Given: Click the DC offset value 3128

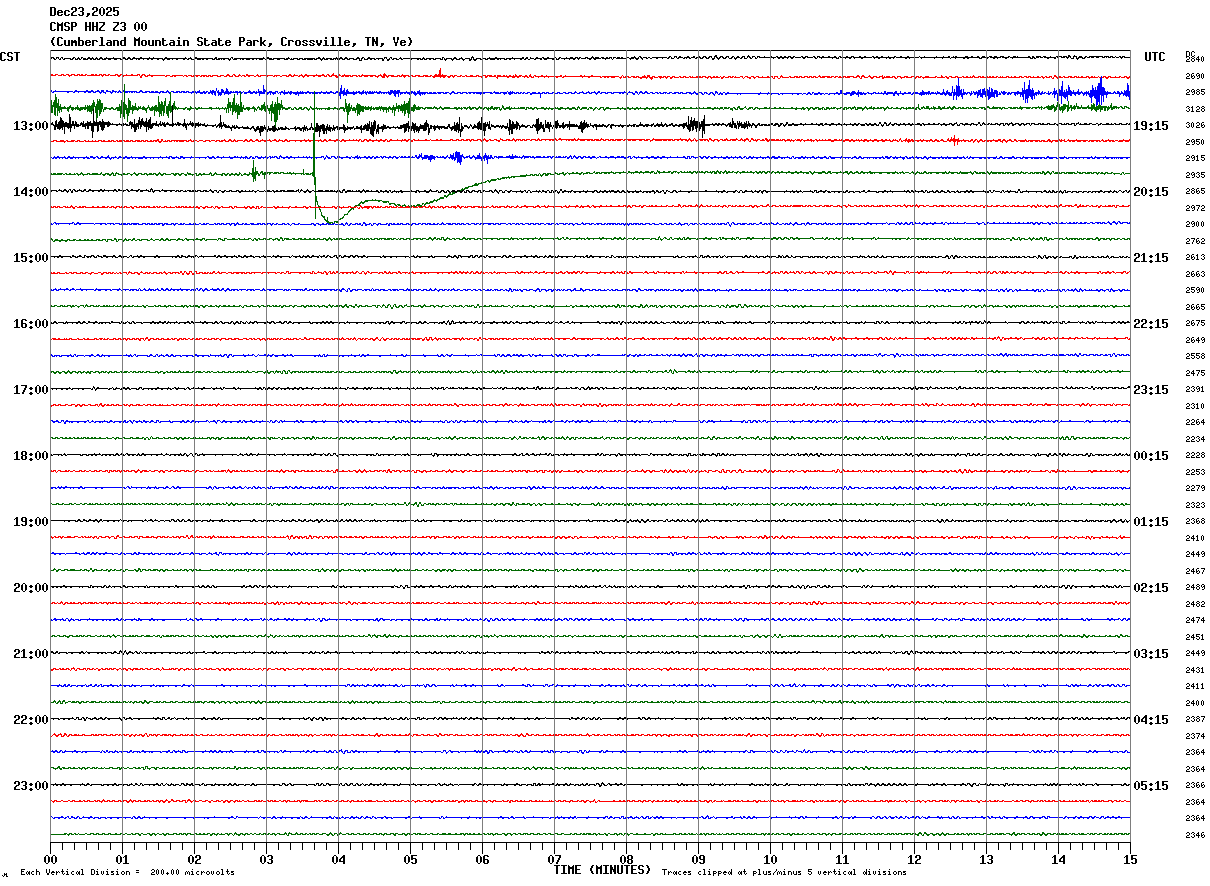Looking at the screenshot, I should coord(1194,109).
